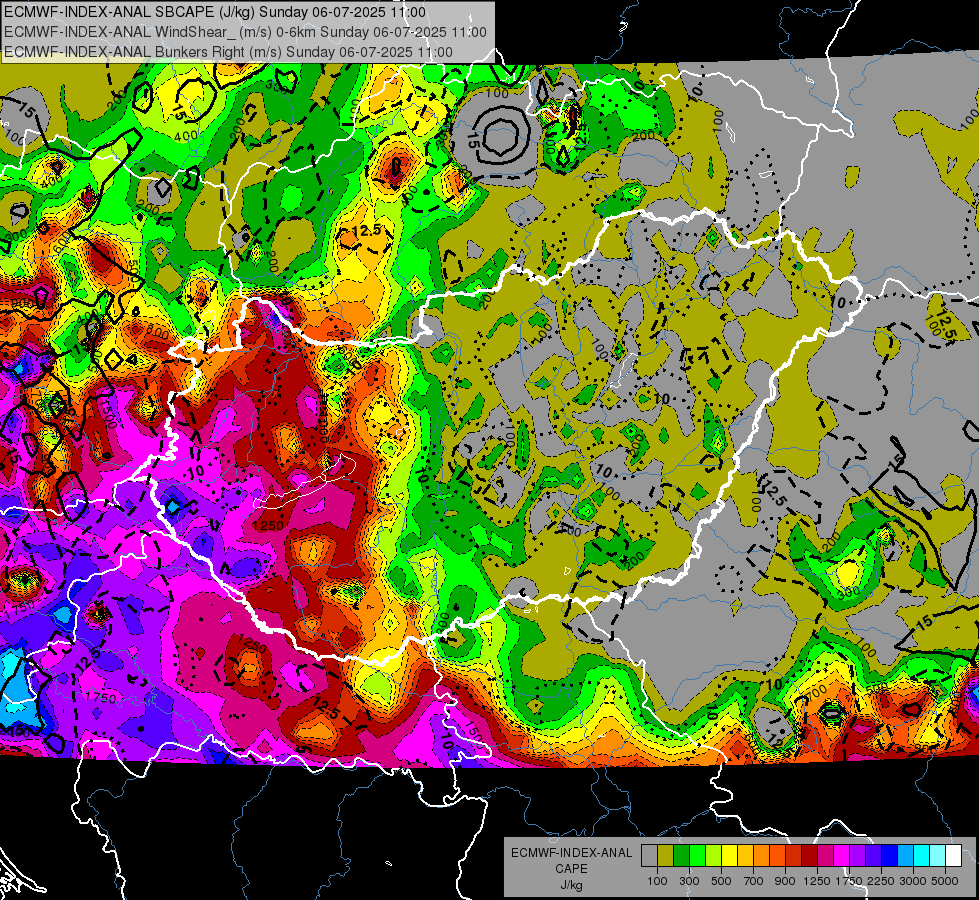Select the bright magenta legend swatch
The image size is (979, 900).
pos(842,856)
